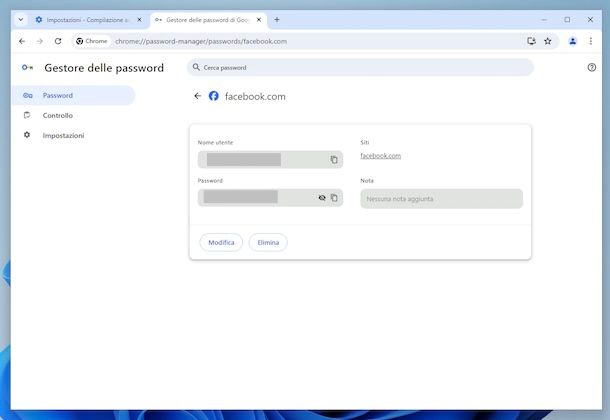Focus the address bar URL
This screenshot has height=420, width=610.
(x=201, y=41)
